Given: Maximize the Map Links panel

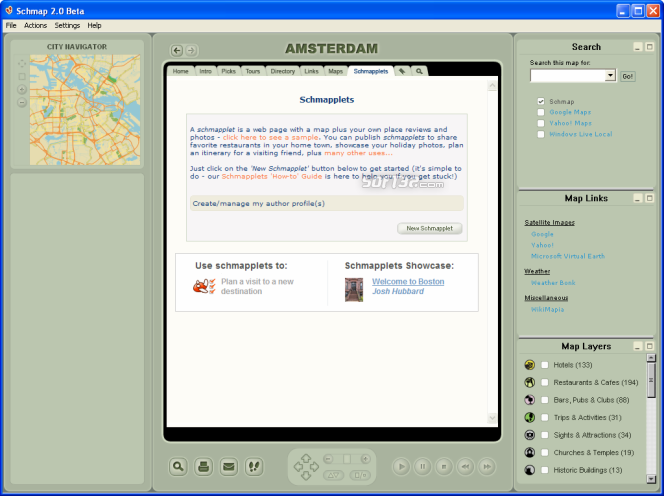Looking at the screenshot, I should tap(649, 198).
